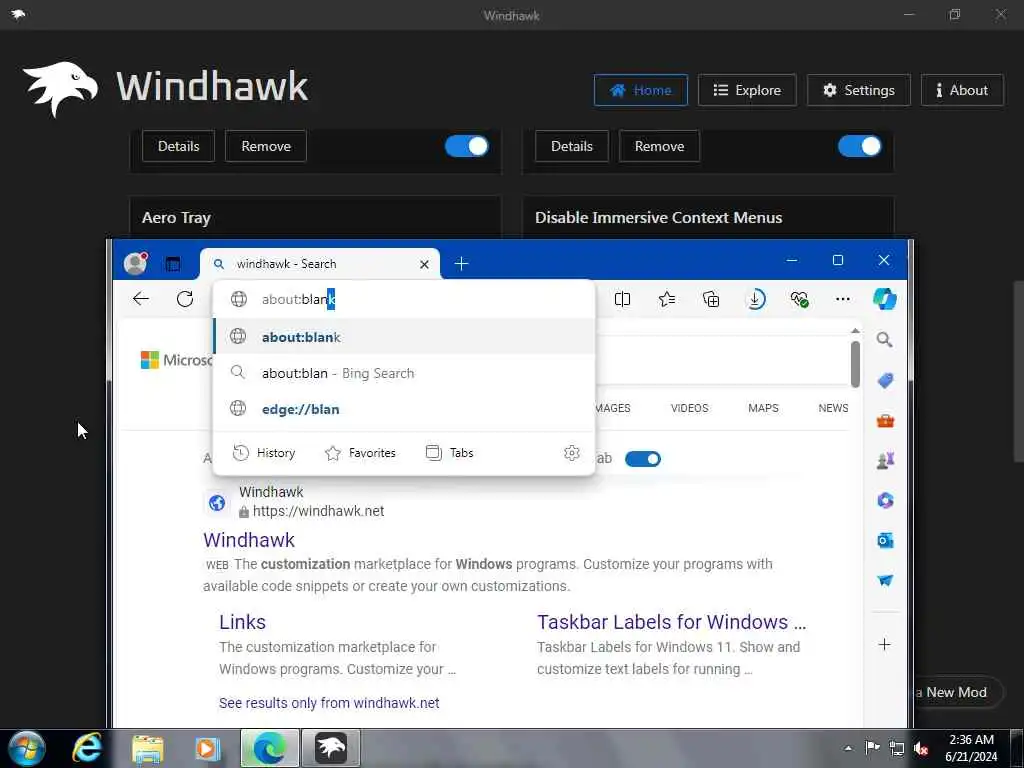Screen dimensions: 1024x768
Task: Toggle the blue switch on the Bing page
Action: click(643, 459)
